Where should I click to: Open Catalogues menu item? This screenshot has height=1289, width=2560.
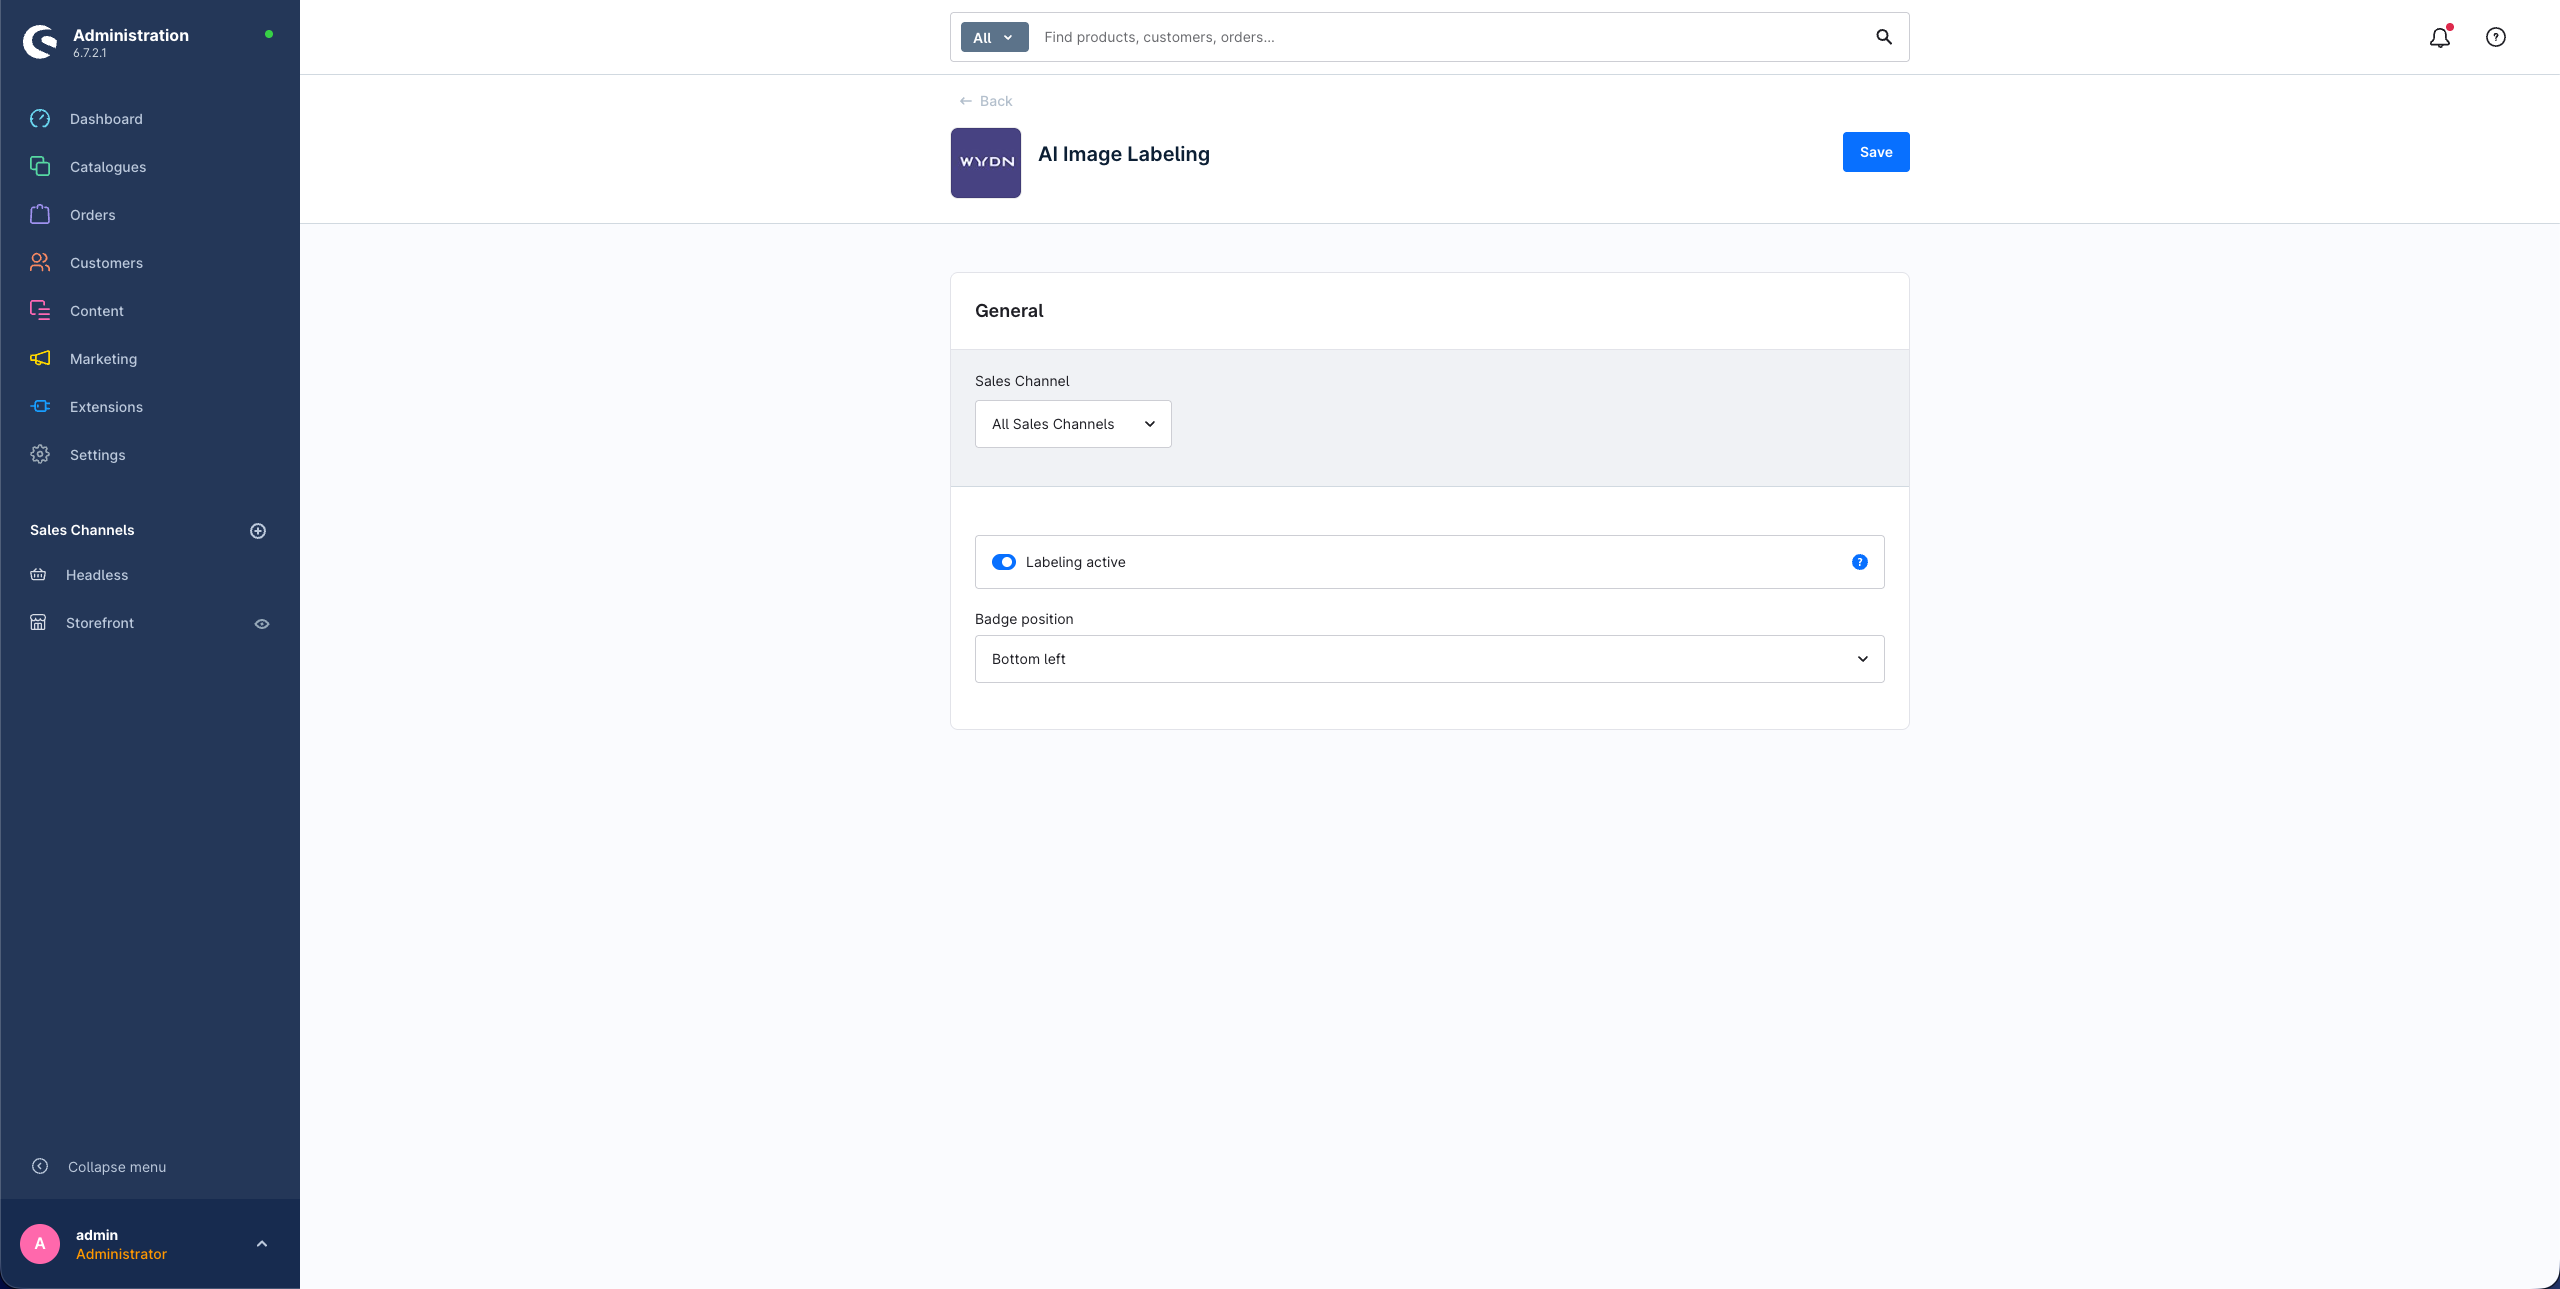coord(108,167)
